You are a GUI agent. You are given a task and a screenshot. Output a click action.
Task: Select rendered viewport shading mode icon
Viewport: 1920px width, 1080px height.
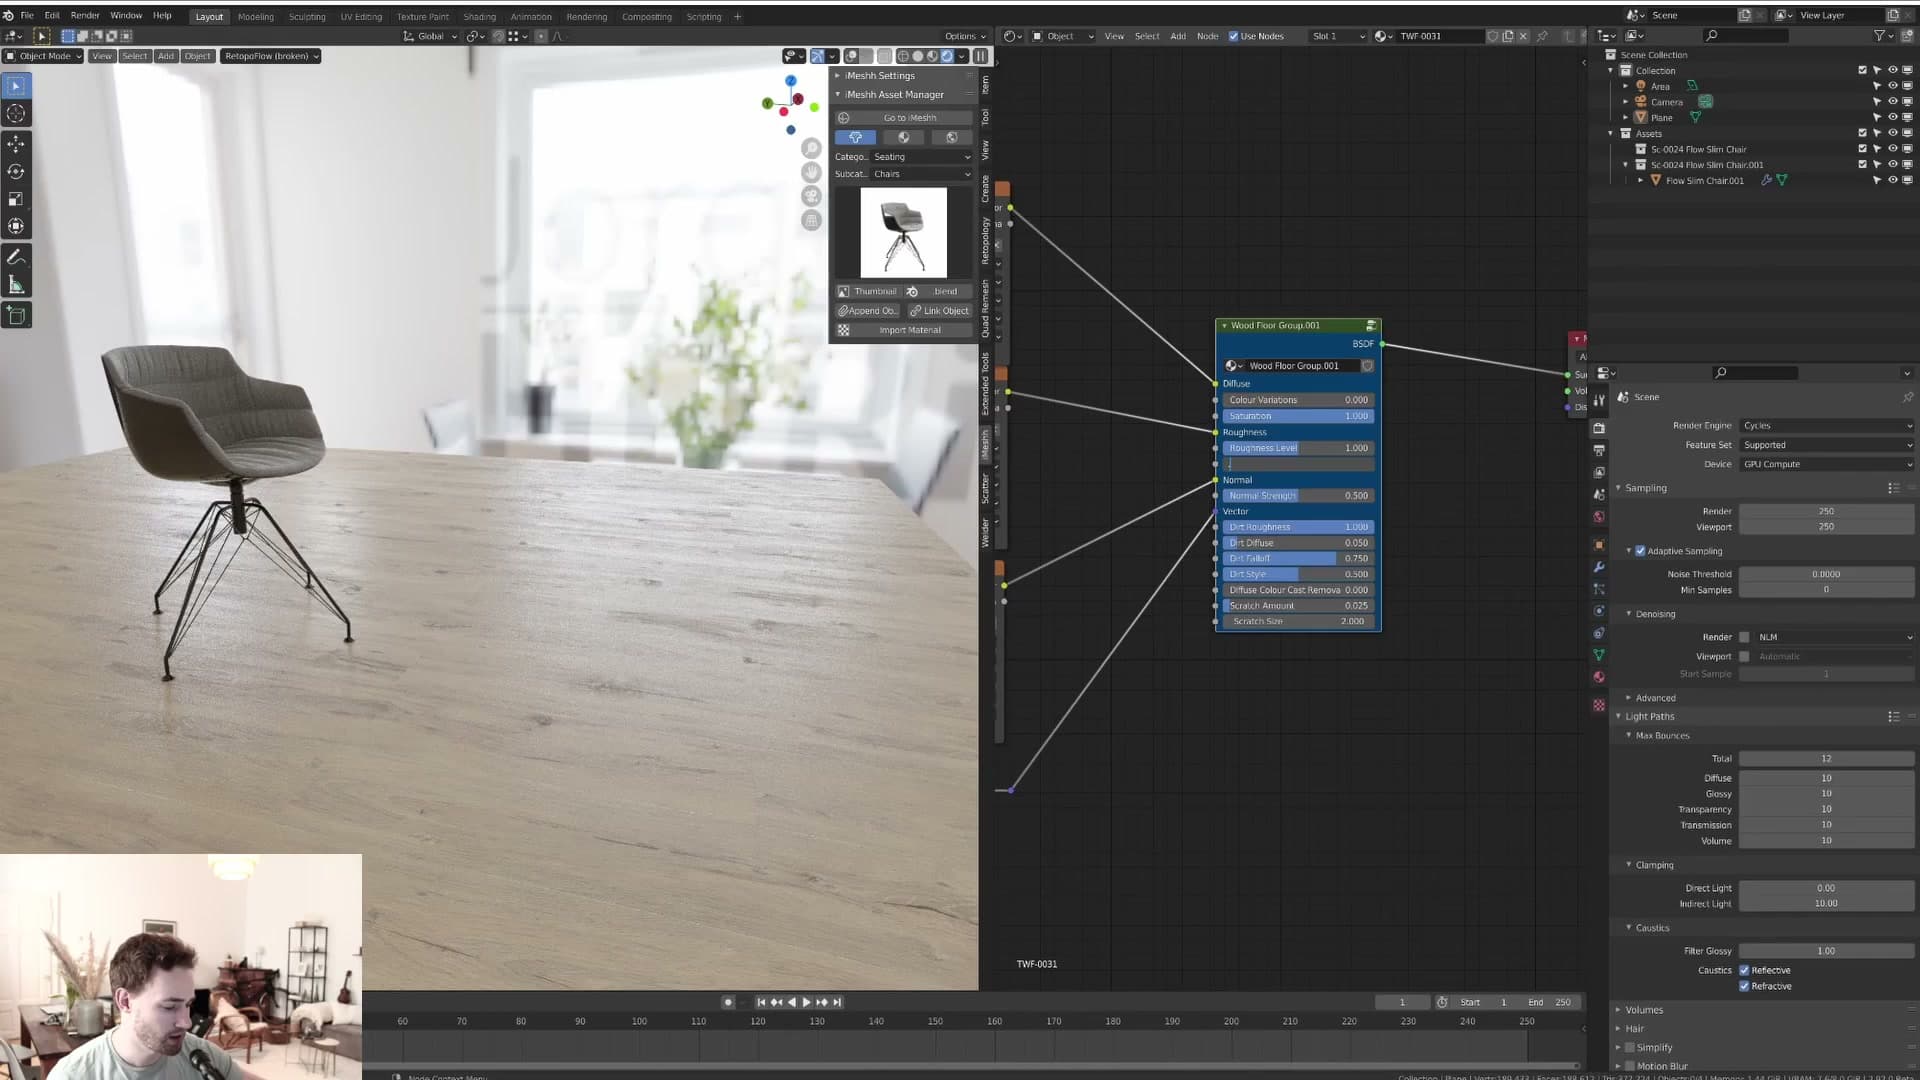(947, 56)
